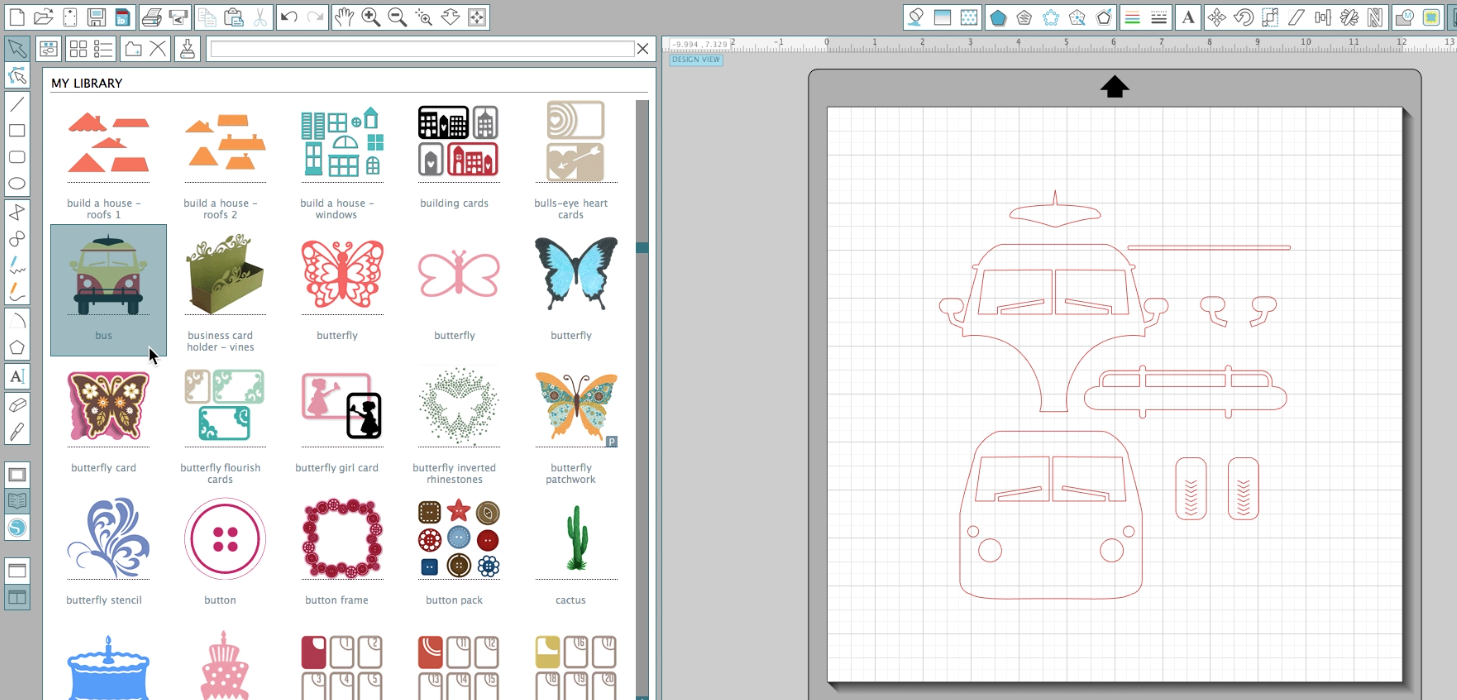Select the Ellipse drawing tool
The image size is (1457, 700).
[17, 183]
